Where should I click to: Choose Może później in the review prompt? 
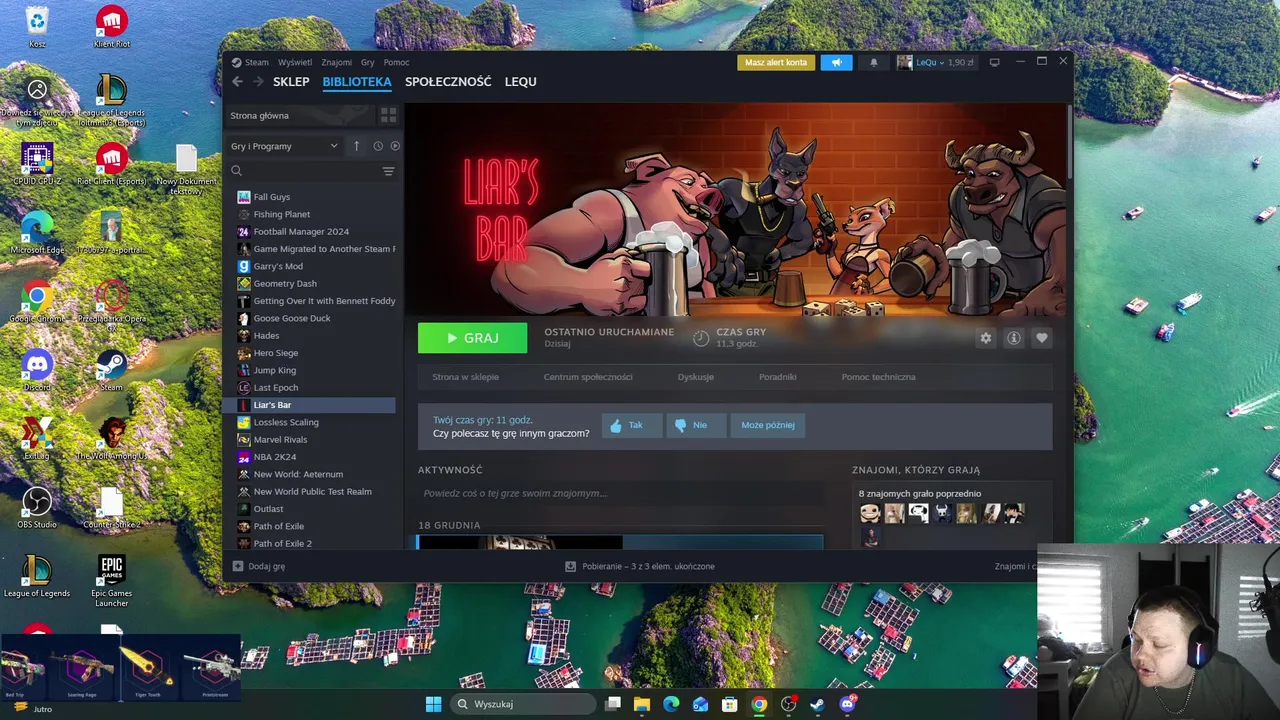[768, 425]
